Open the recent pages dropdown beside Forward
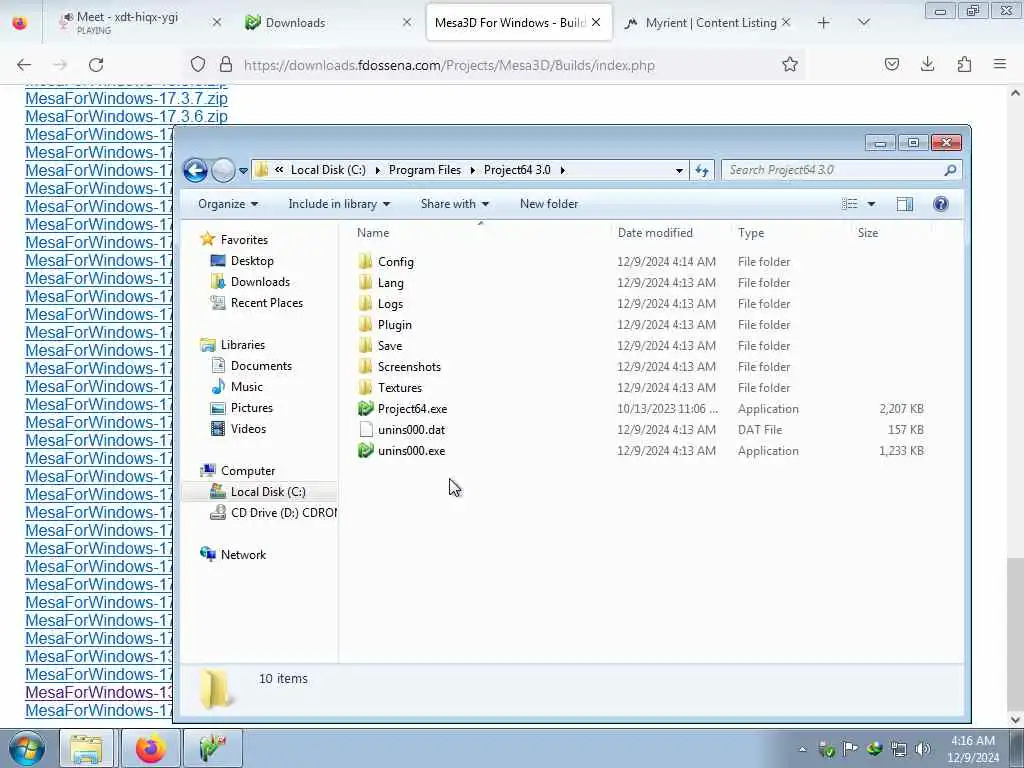The image size is (1024, 768). coord(243,171)
